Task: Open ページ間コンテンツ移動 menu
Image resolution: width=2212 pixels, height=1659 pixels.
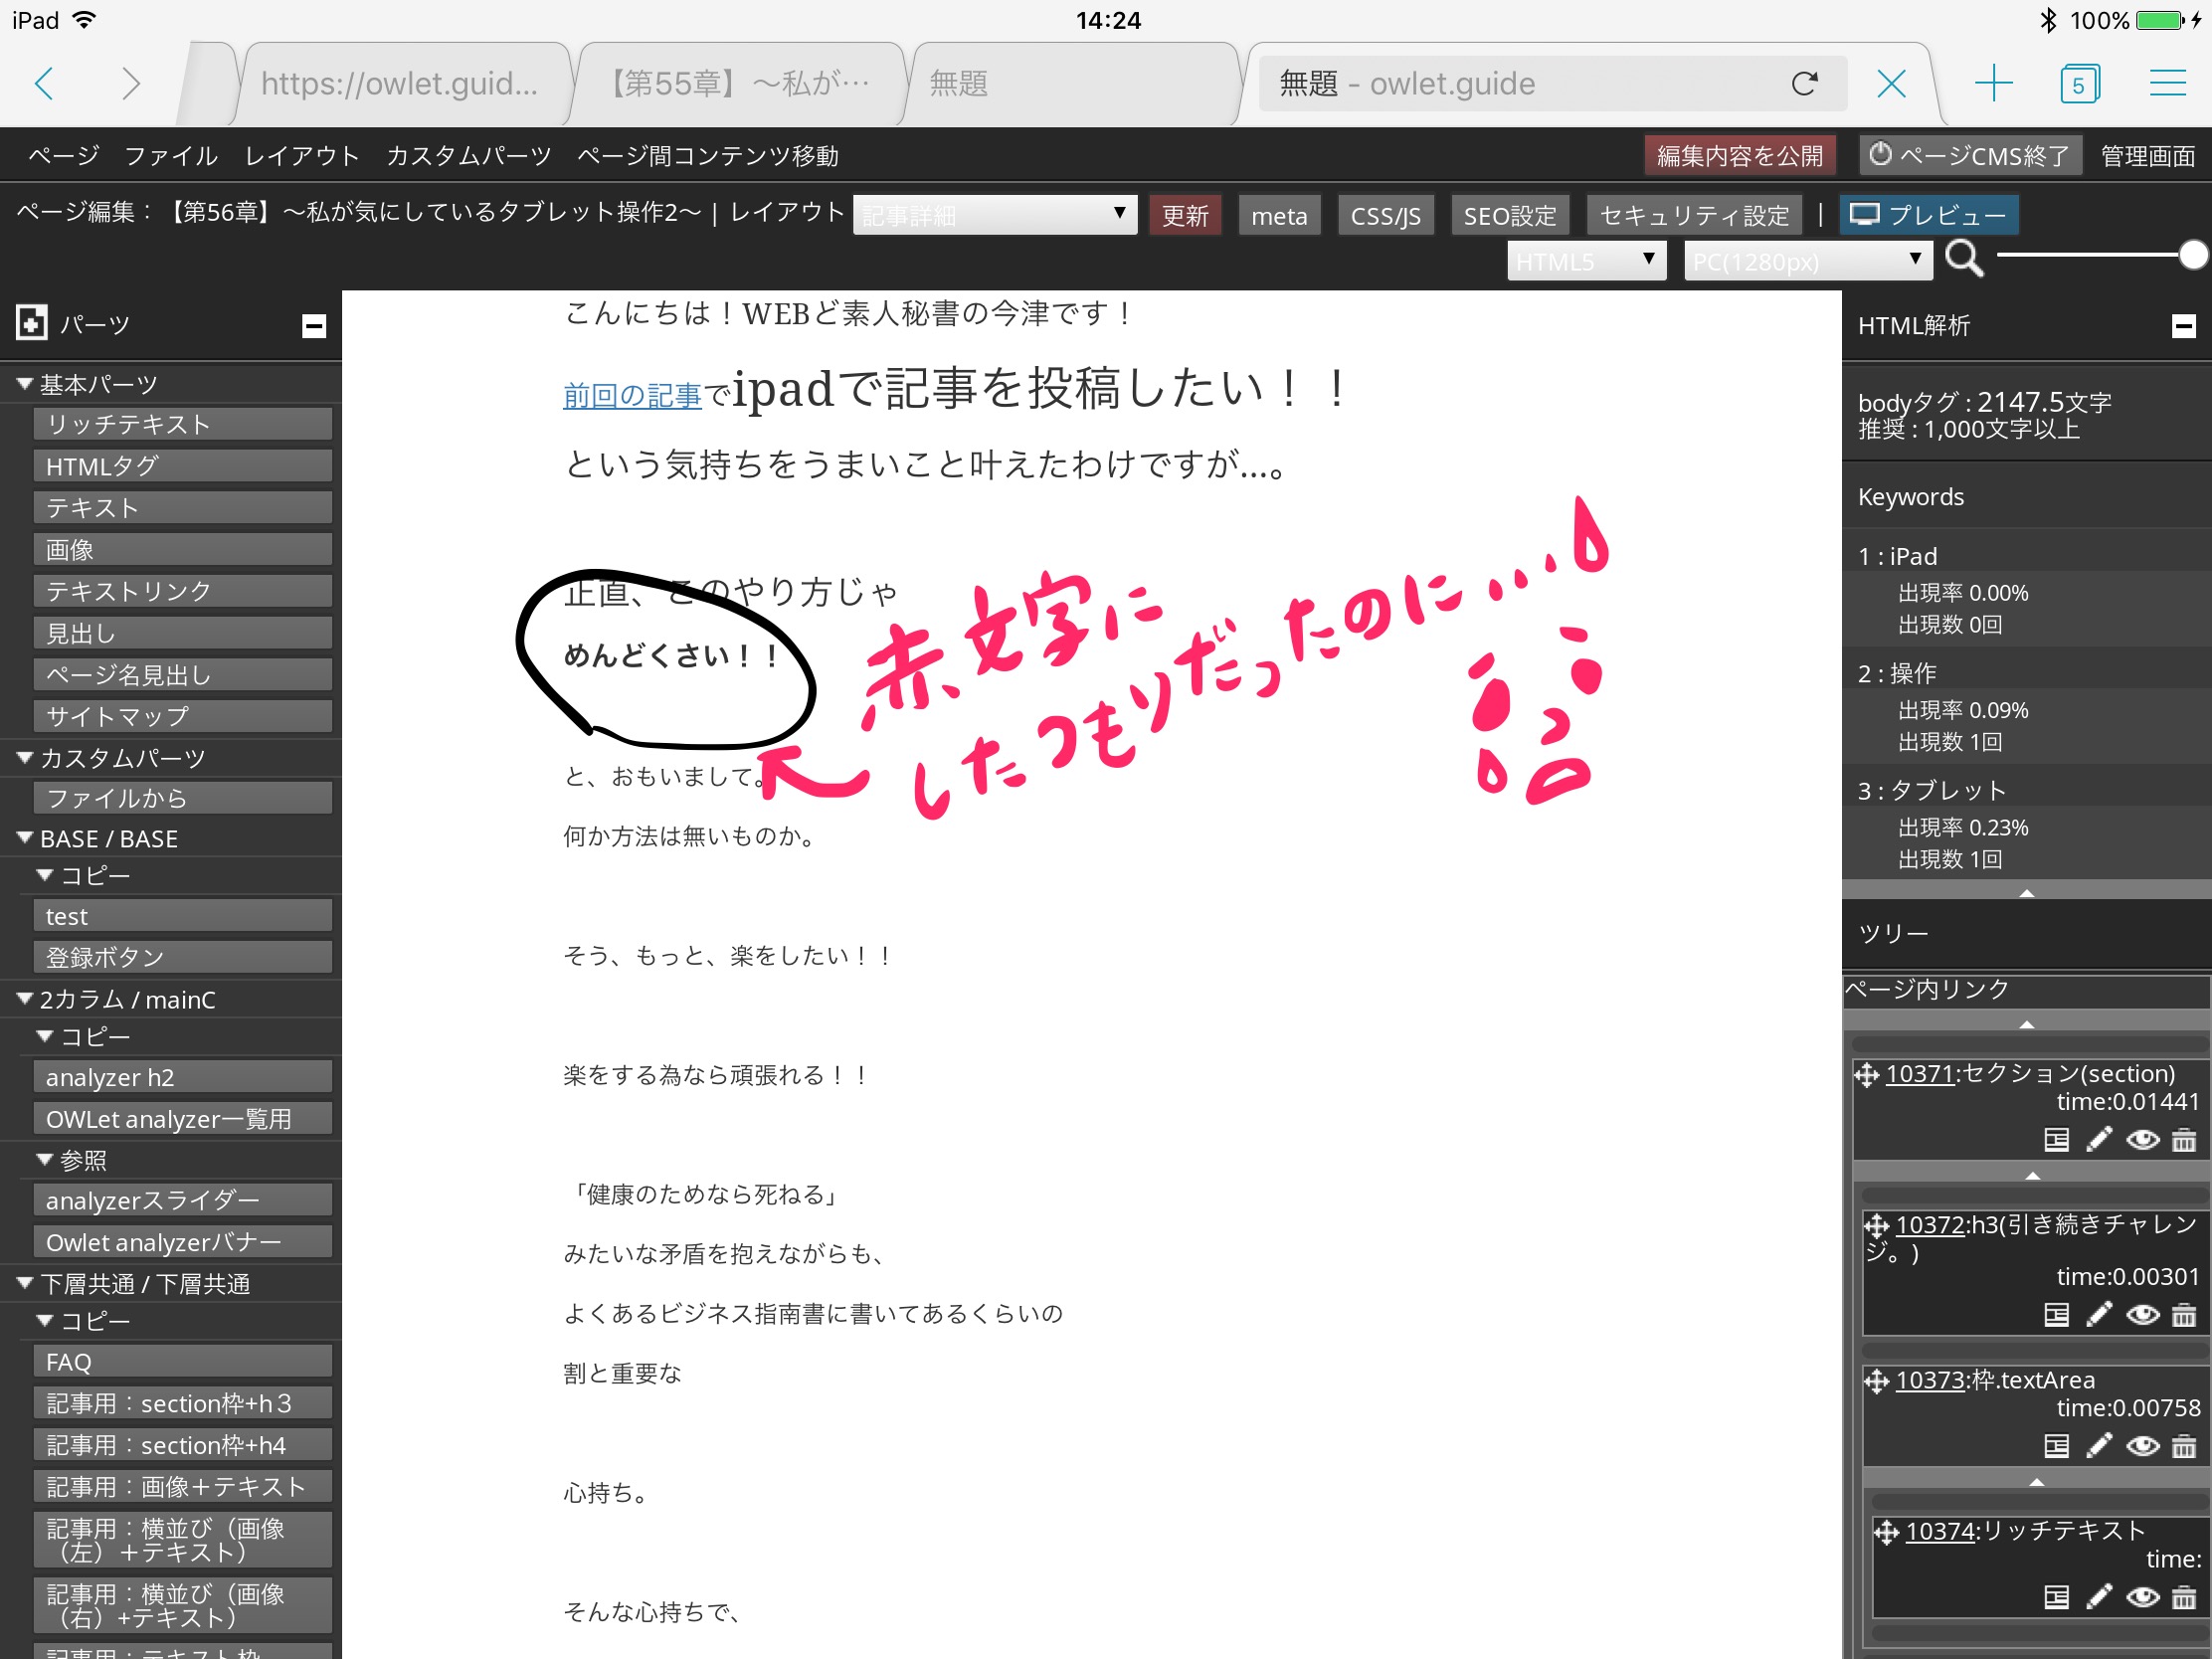Action: [x=708, y=156]
